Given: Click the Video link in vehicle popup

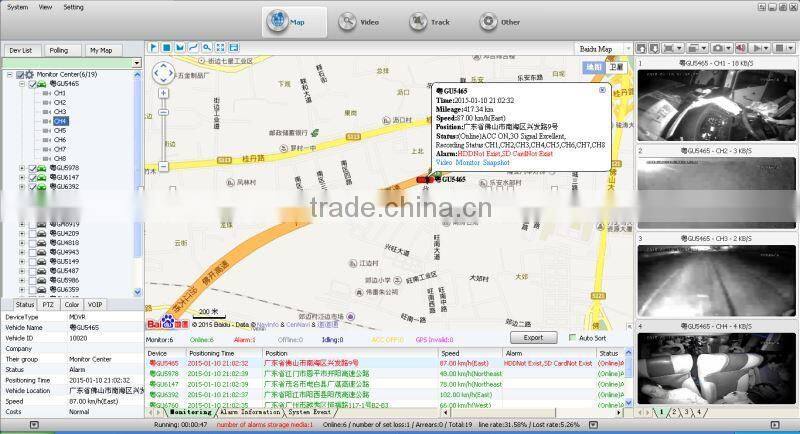Looking at the screenshot, I should pos(443,163).
